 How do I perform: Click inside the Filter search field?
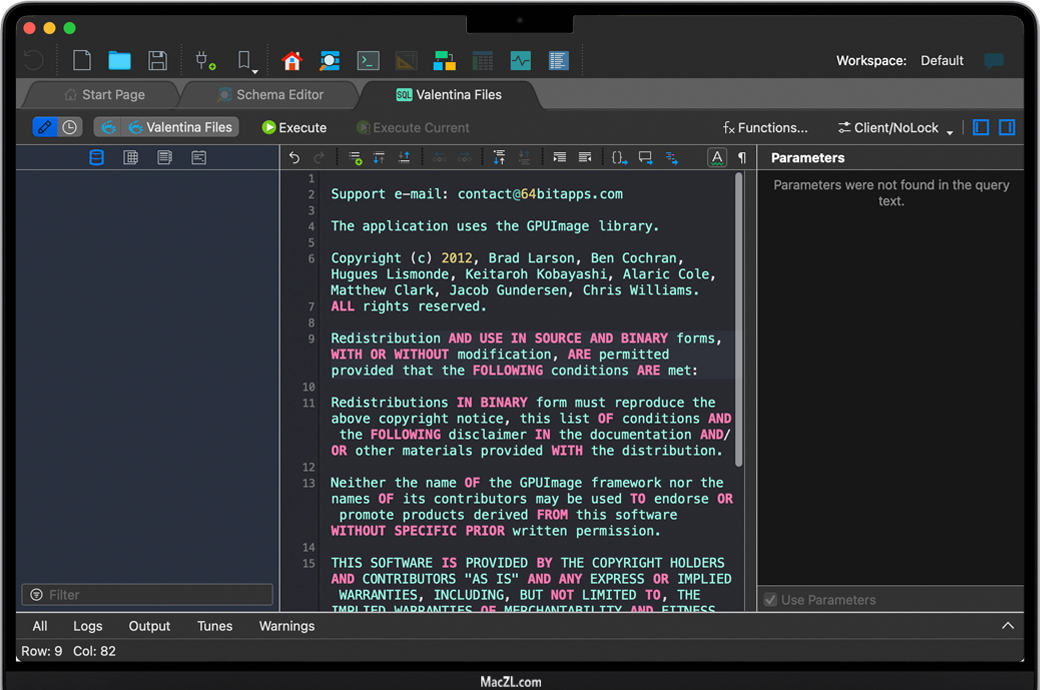pos(150,595)
